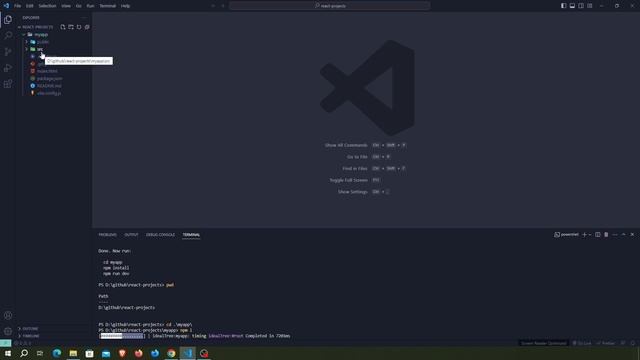
Task: Click the command center search box
Action: click(x=330, y=6)
